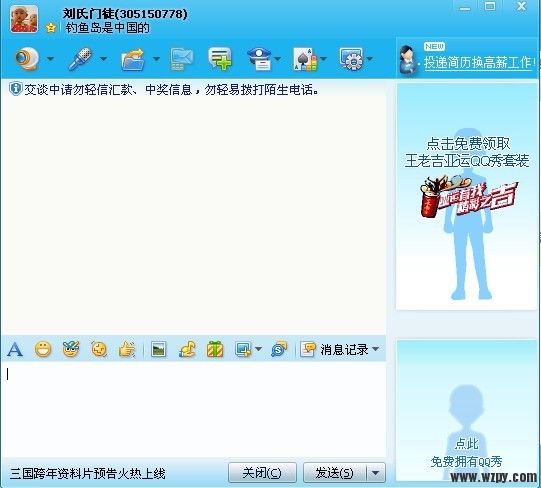This screenshot has width=541, height=488.
Task: Expand the report icon dropdown arrow
Action: [x=277, y=59]
